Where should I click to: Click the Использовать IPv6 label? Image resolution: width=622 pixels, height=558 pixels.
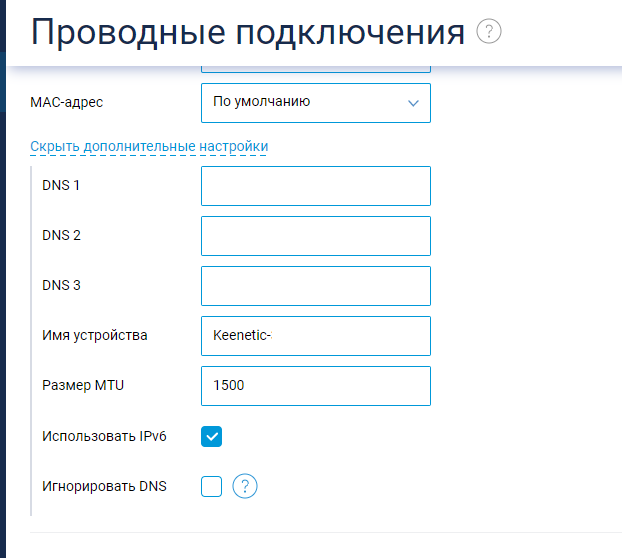(x=105, y=436)
